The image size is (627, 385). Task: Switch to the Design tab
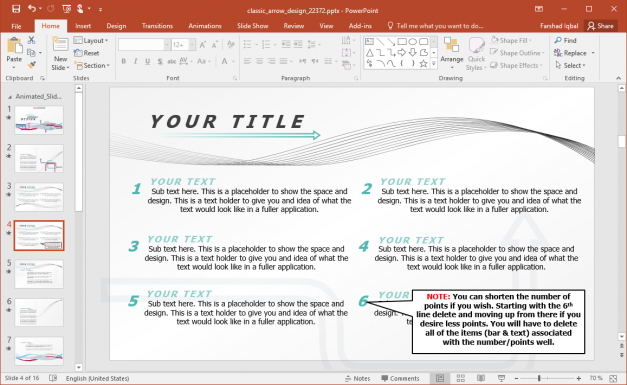click(116, 26)
